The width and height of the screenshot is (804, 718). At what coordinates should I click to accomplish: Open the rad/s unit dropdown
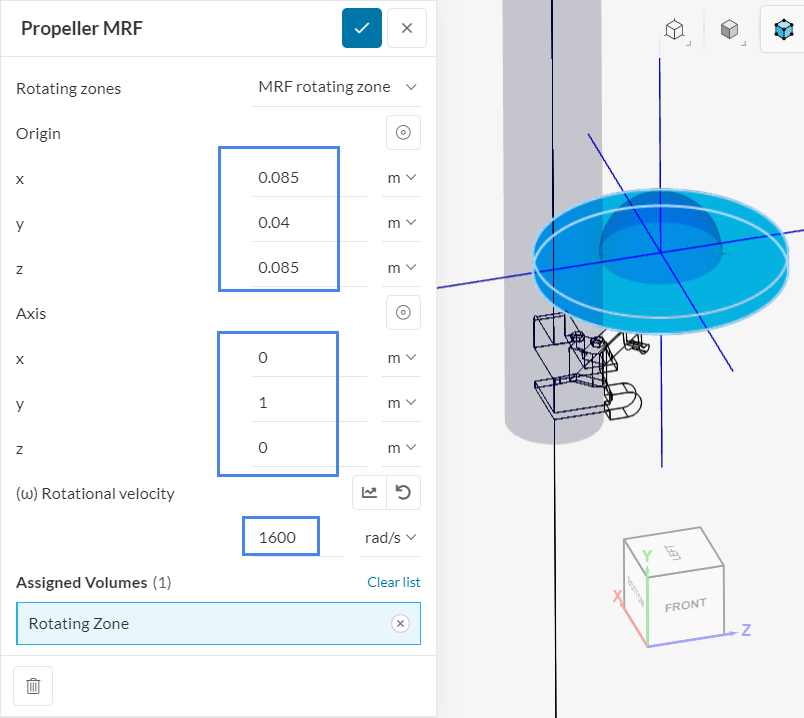click(x=390, y=538)
